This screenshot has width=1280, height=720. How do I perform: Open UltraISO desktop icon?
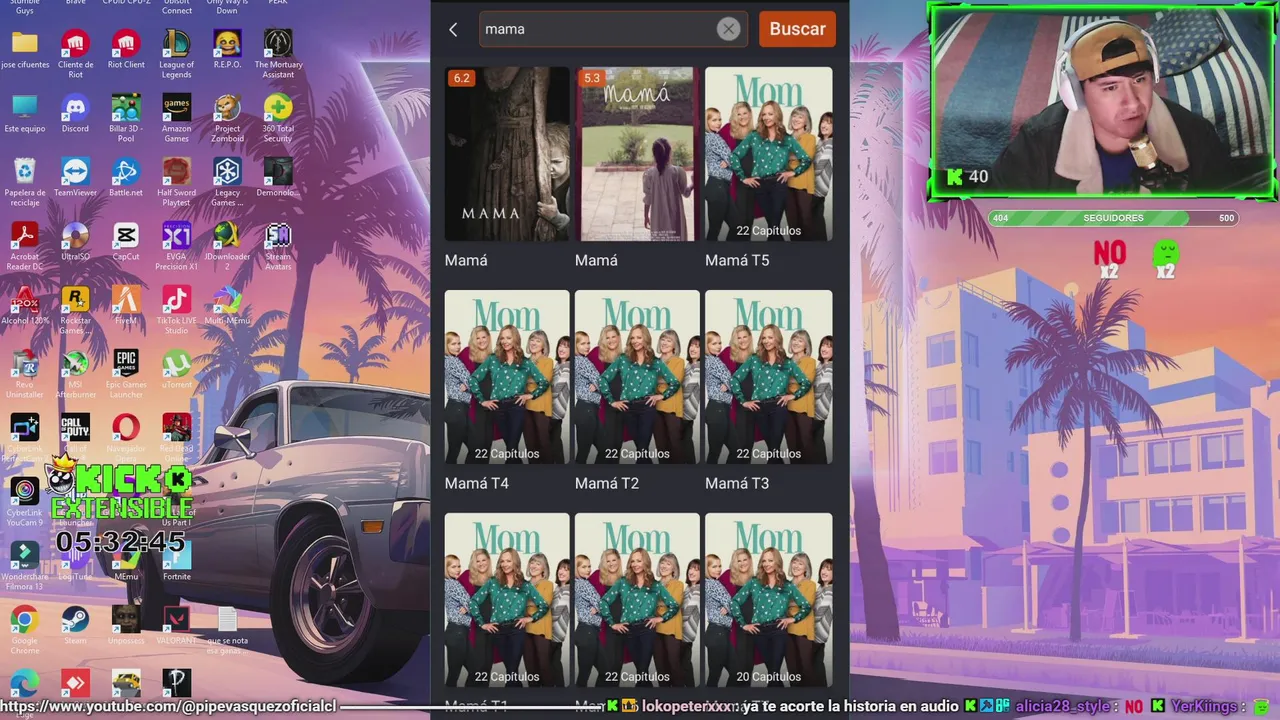point(75,241)
